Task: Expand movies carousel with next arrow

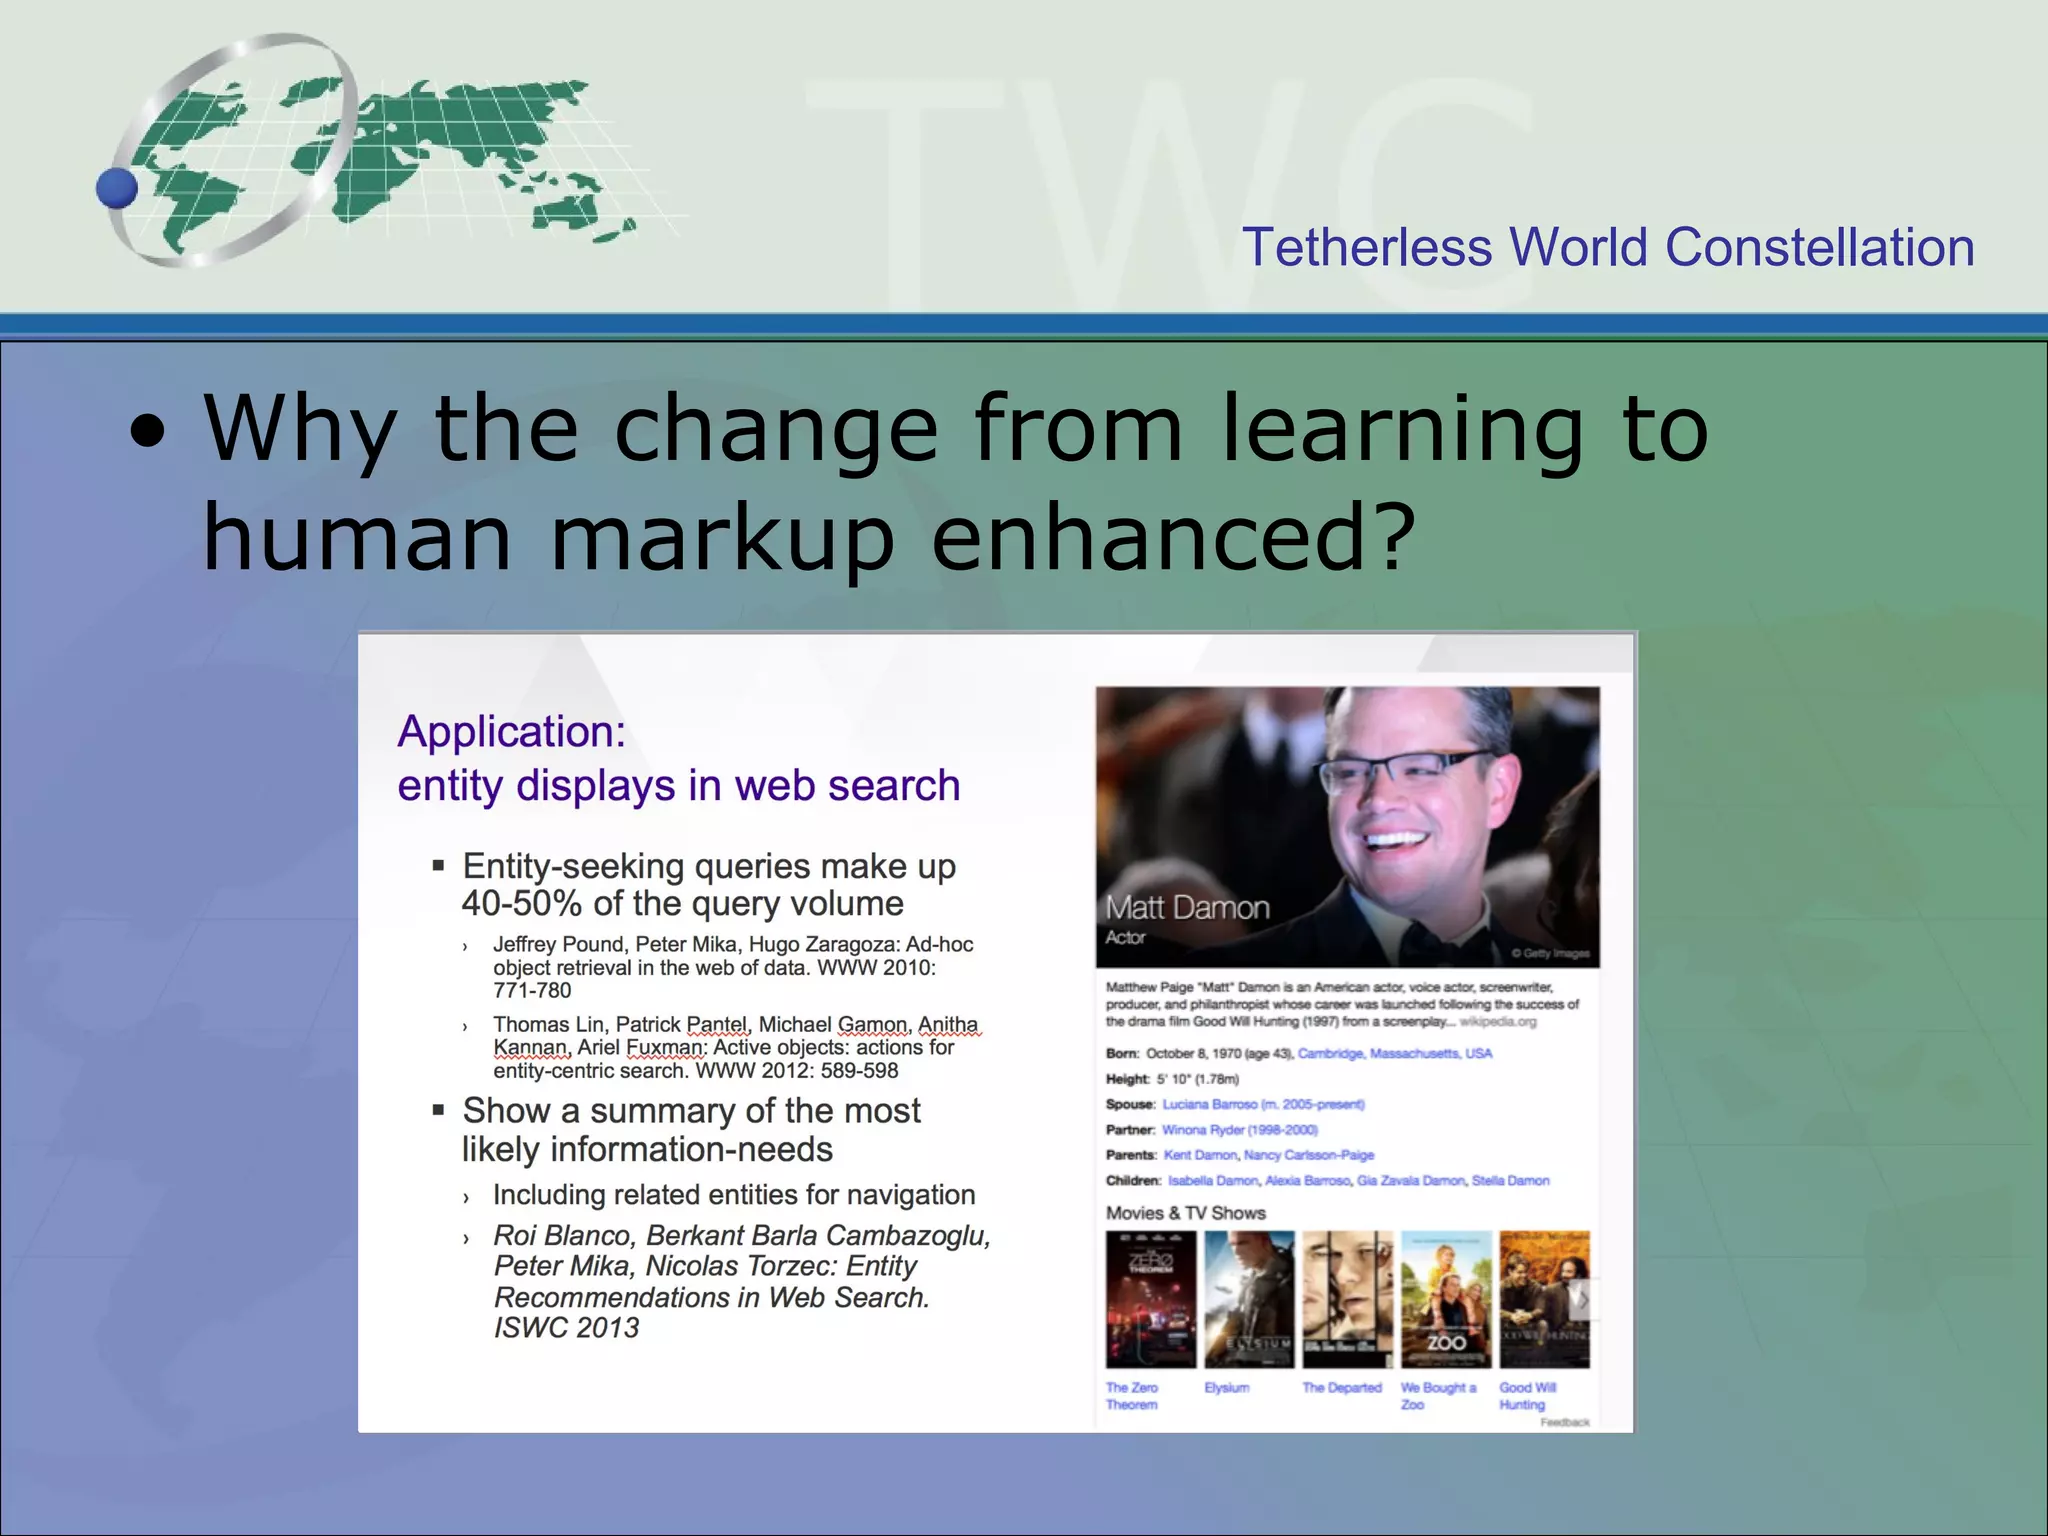Action: [1583, 1300]
